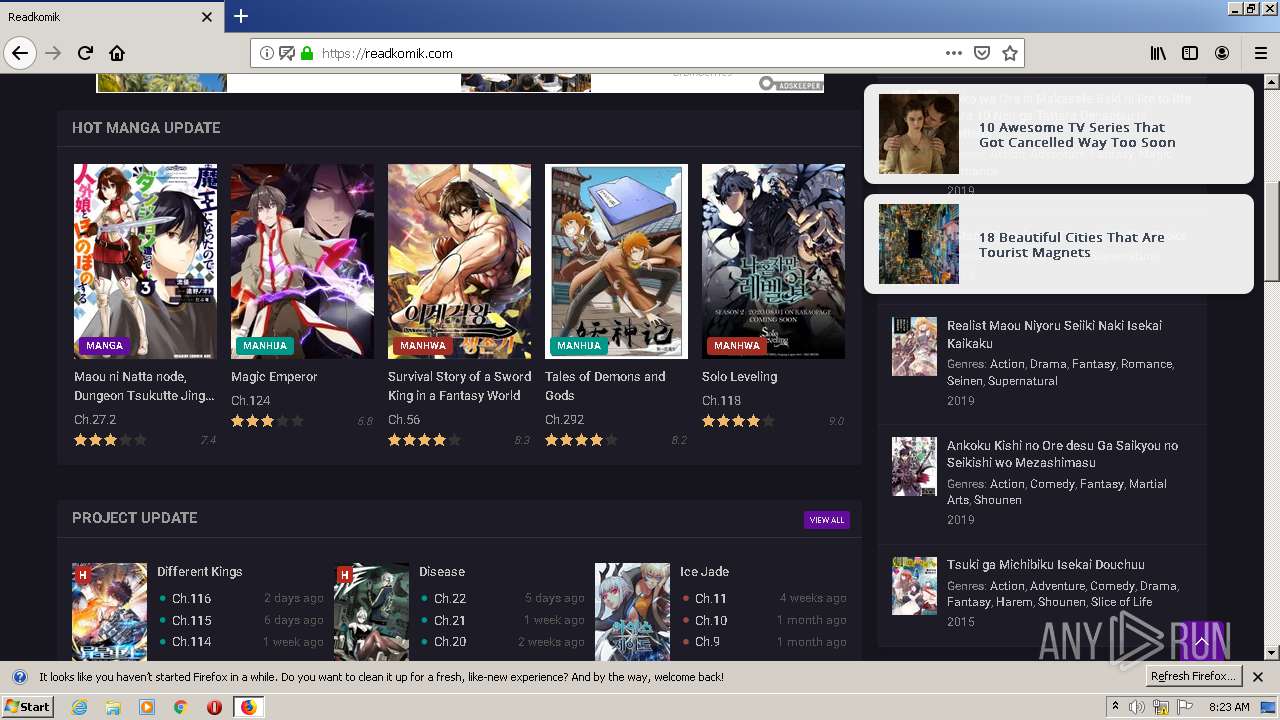The width and height of the screenshot is (1280, 720).
Task: Open Realist Maou sidebar thumbnail
Action: [914, 346]
